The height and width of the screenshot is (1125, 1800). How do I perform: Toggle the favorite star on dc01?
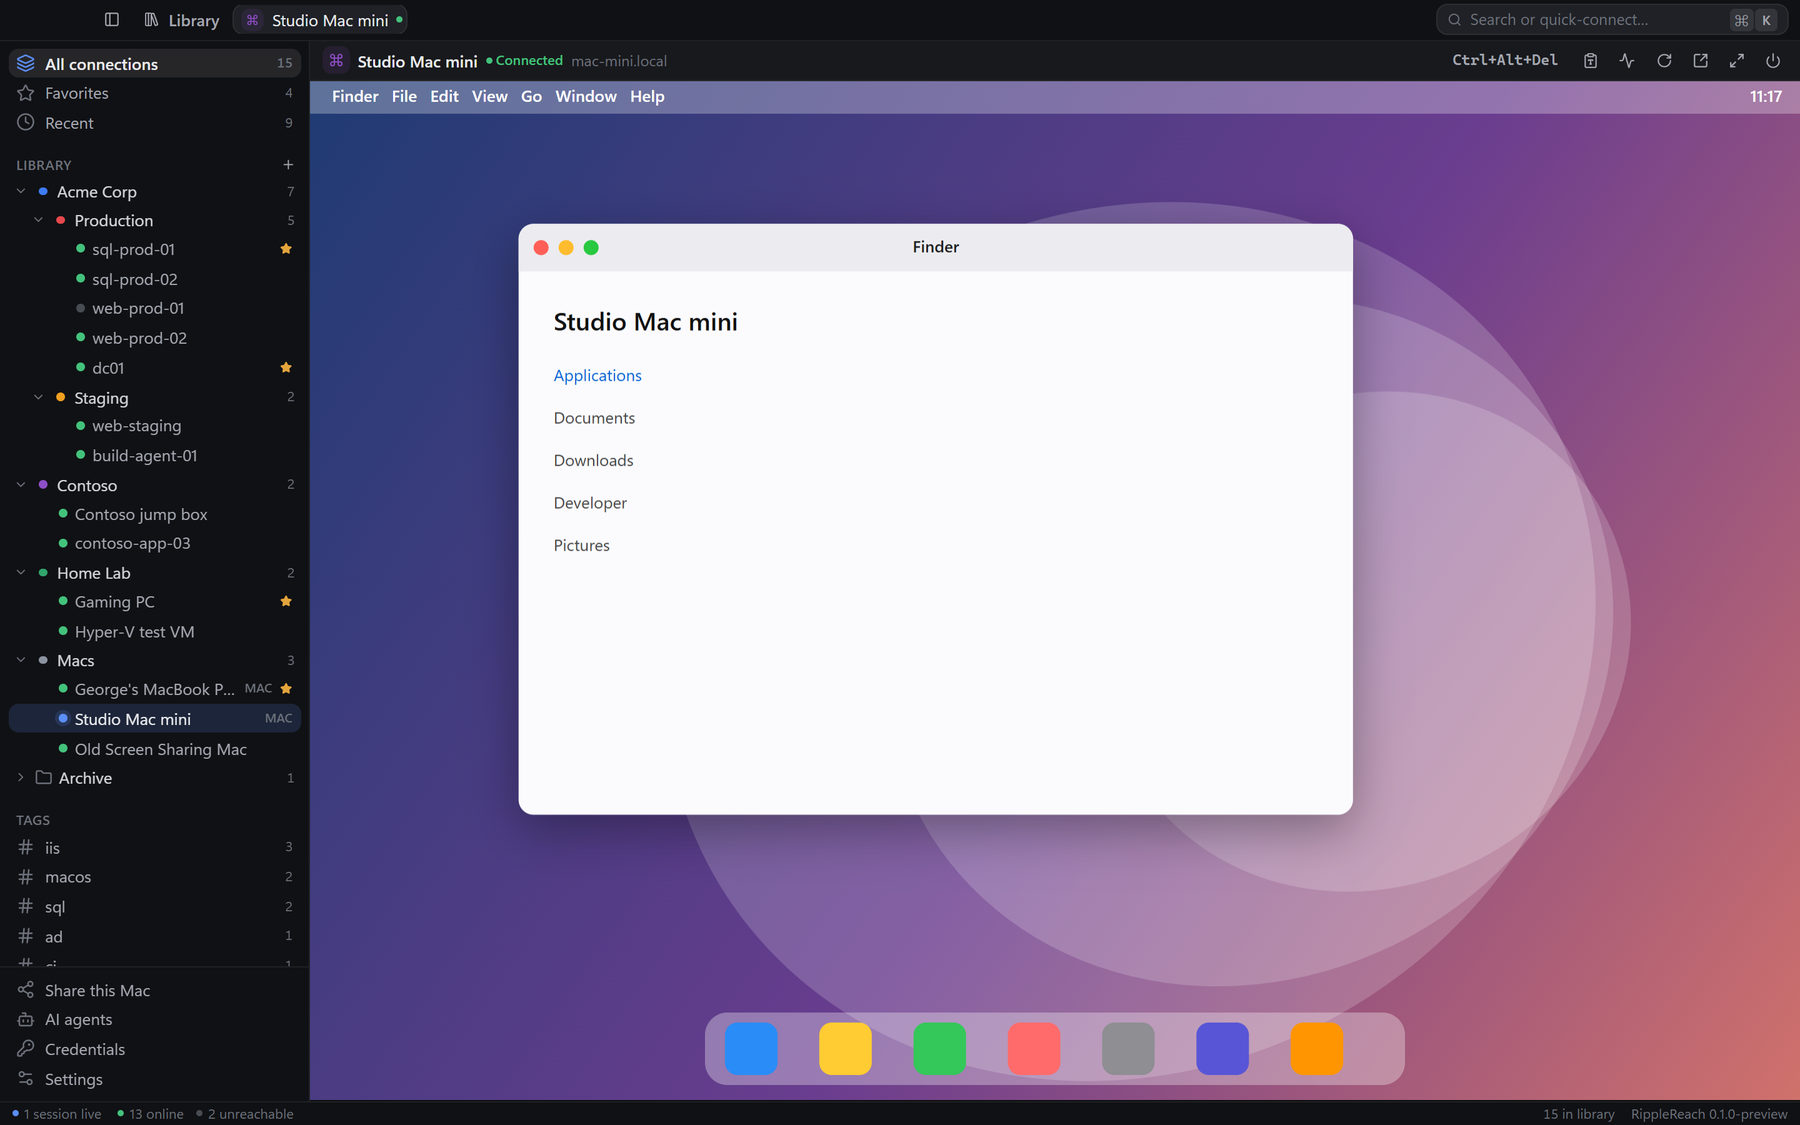(286, 368)
